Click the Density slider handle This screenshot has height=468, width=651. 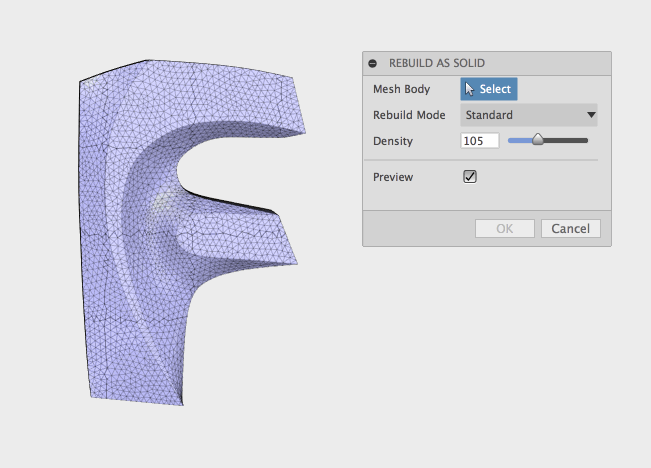pos(537,141)
